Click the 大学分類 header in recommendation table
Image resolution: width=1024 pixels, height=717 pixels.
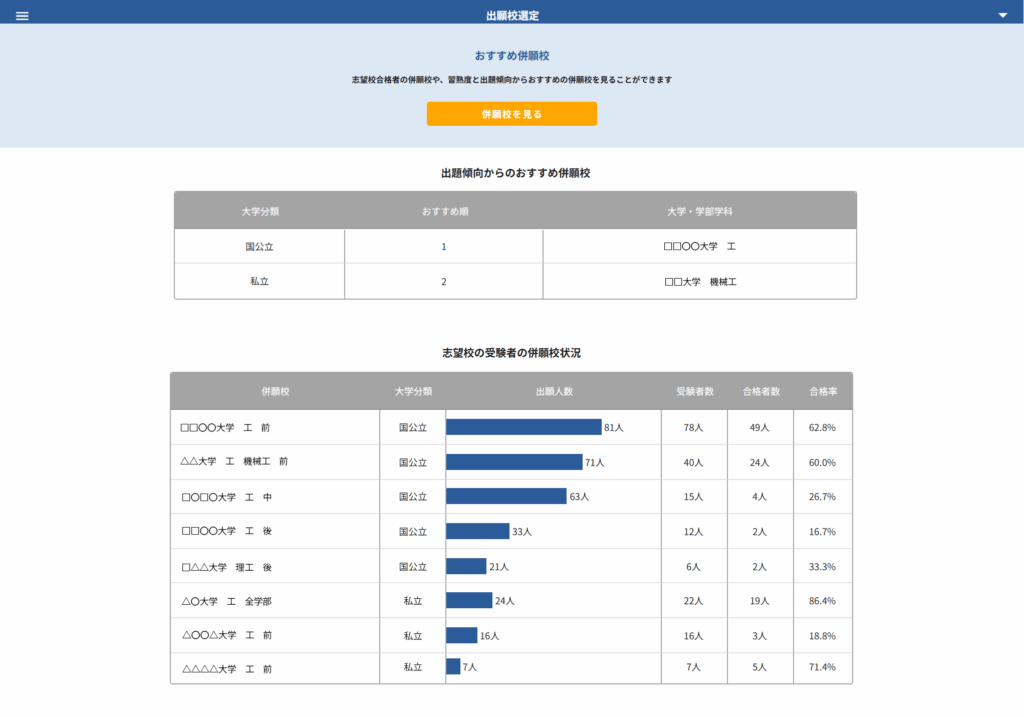pos(260,212)
